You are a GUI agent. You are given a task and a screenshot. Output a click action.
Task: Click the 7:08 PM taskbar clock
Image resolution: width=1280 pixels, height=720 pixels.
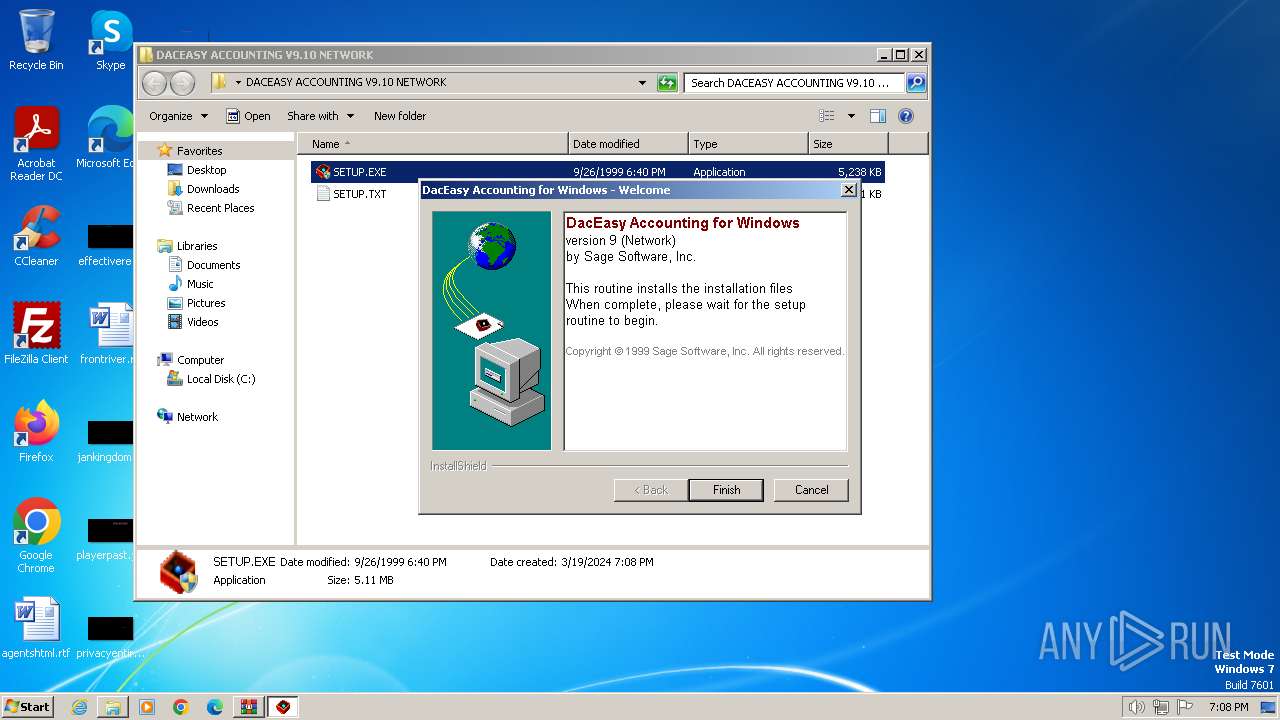1228,707
